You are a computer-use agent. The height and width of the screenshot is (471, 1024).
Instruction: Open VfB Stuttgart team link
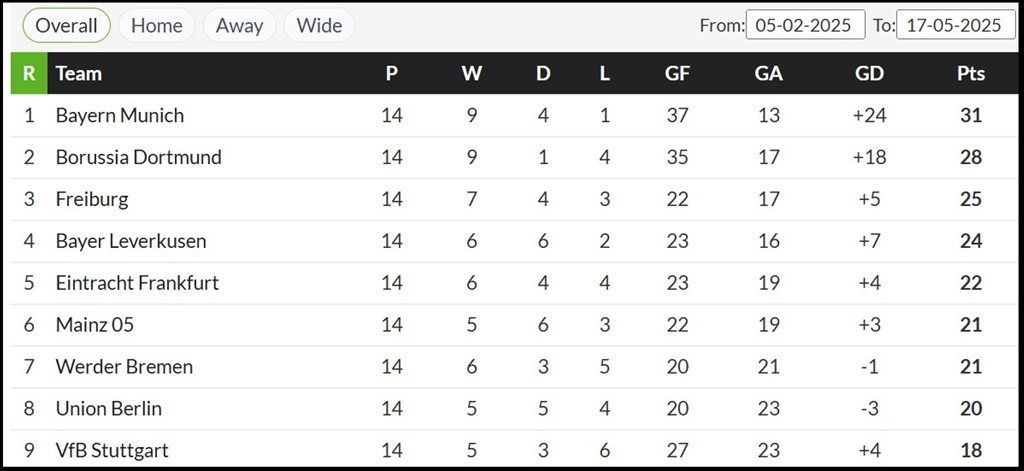click(112, 450)
